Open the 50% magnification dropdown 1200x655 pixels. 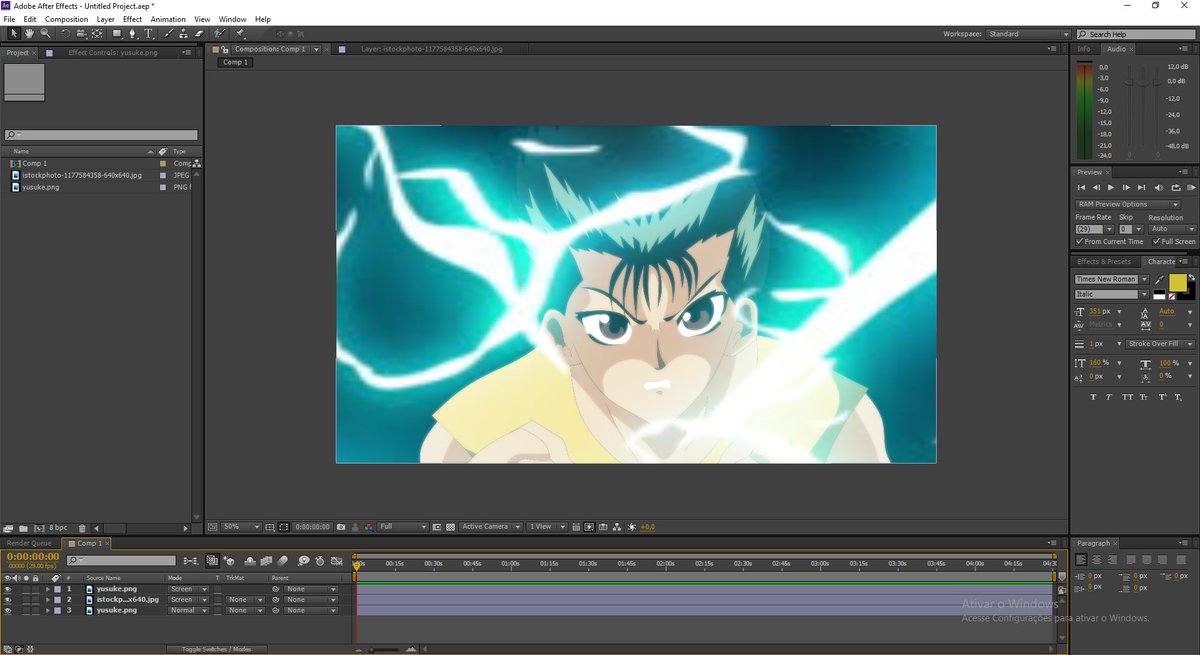pos(241,527)
